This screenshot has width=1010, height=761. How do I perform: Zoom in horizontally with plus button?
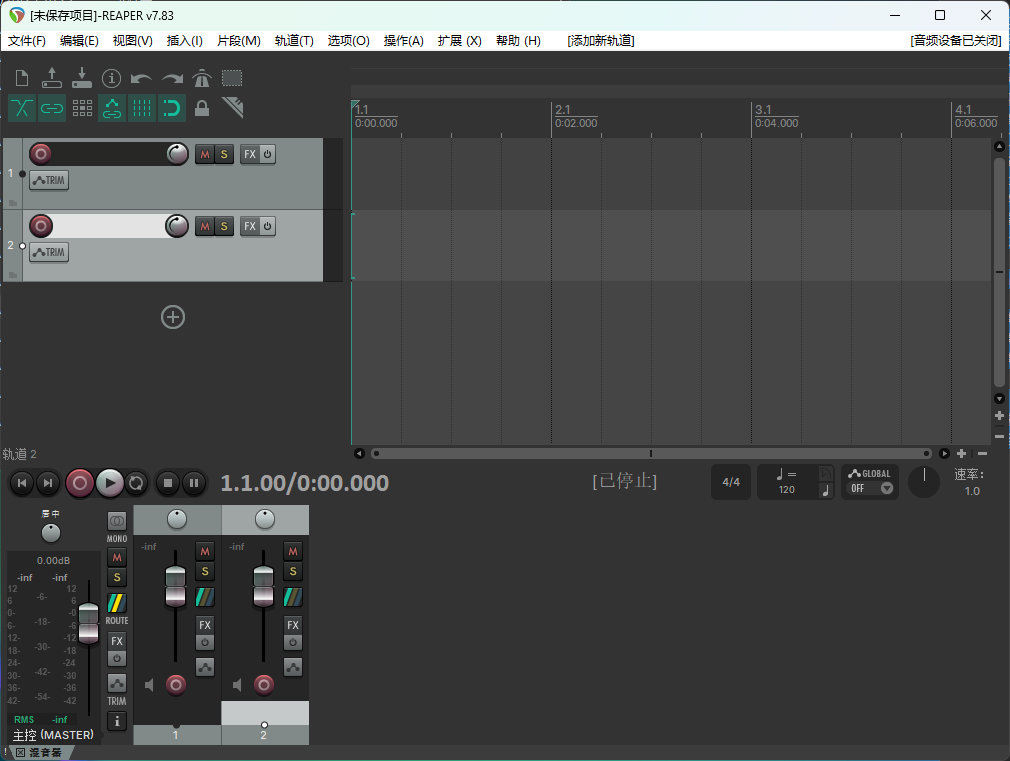961,454
